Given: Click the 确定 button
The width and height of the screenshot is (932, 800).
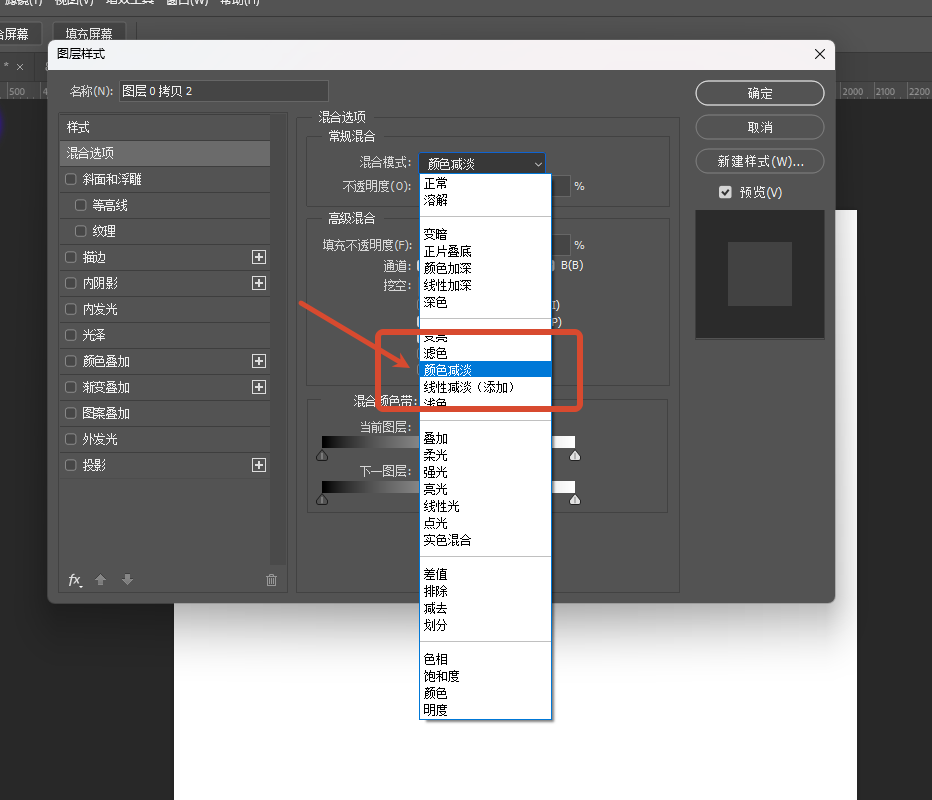Looking at the screenshot, I should pyautogui.click(x=760, y=93).
